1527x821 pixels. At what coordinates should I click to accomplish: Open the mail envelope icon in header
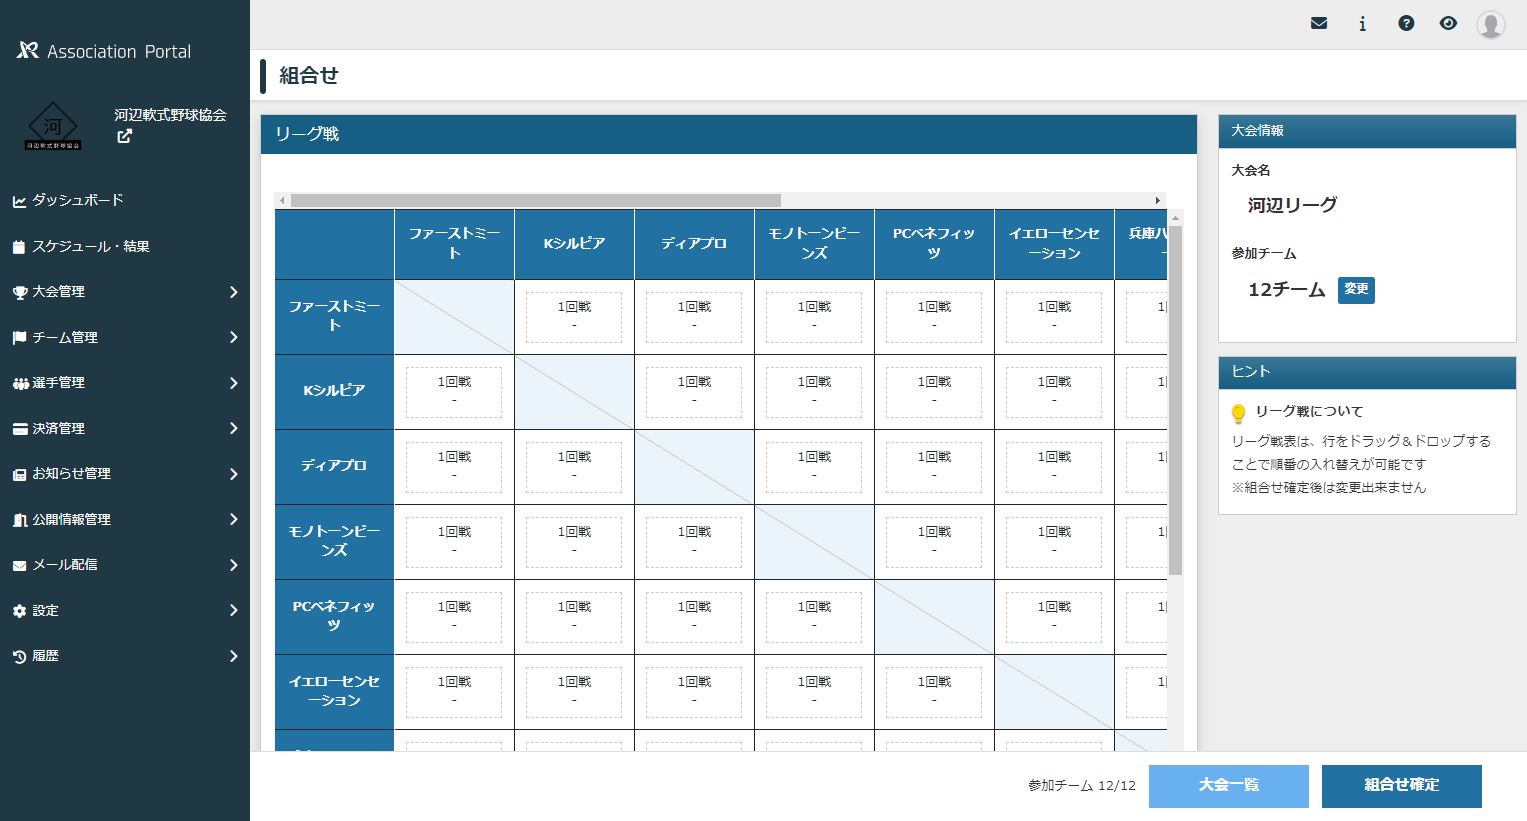(1319, 23)
